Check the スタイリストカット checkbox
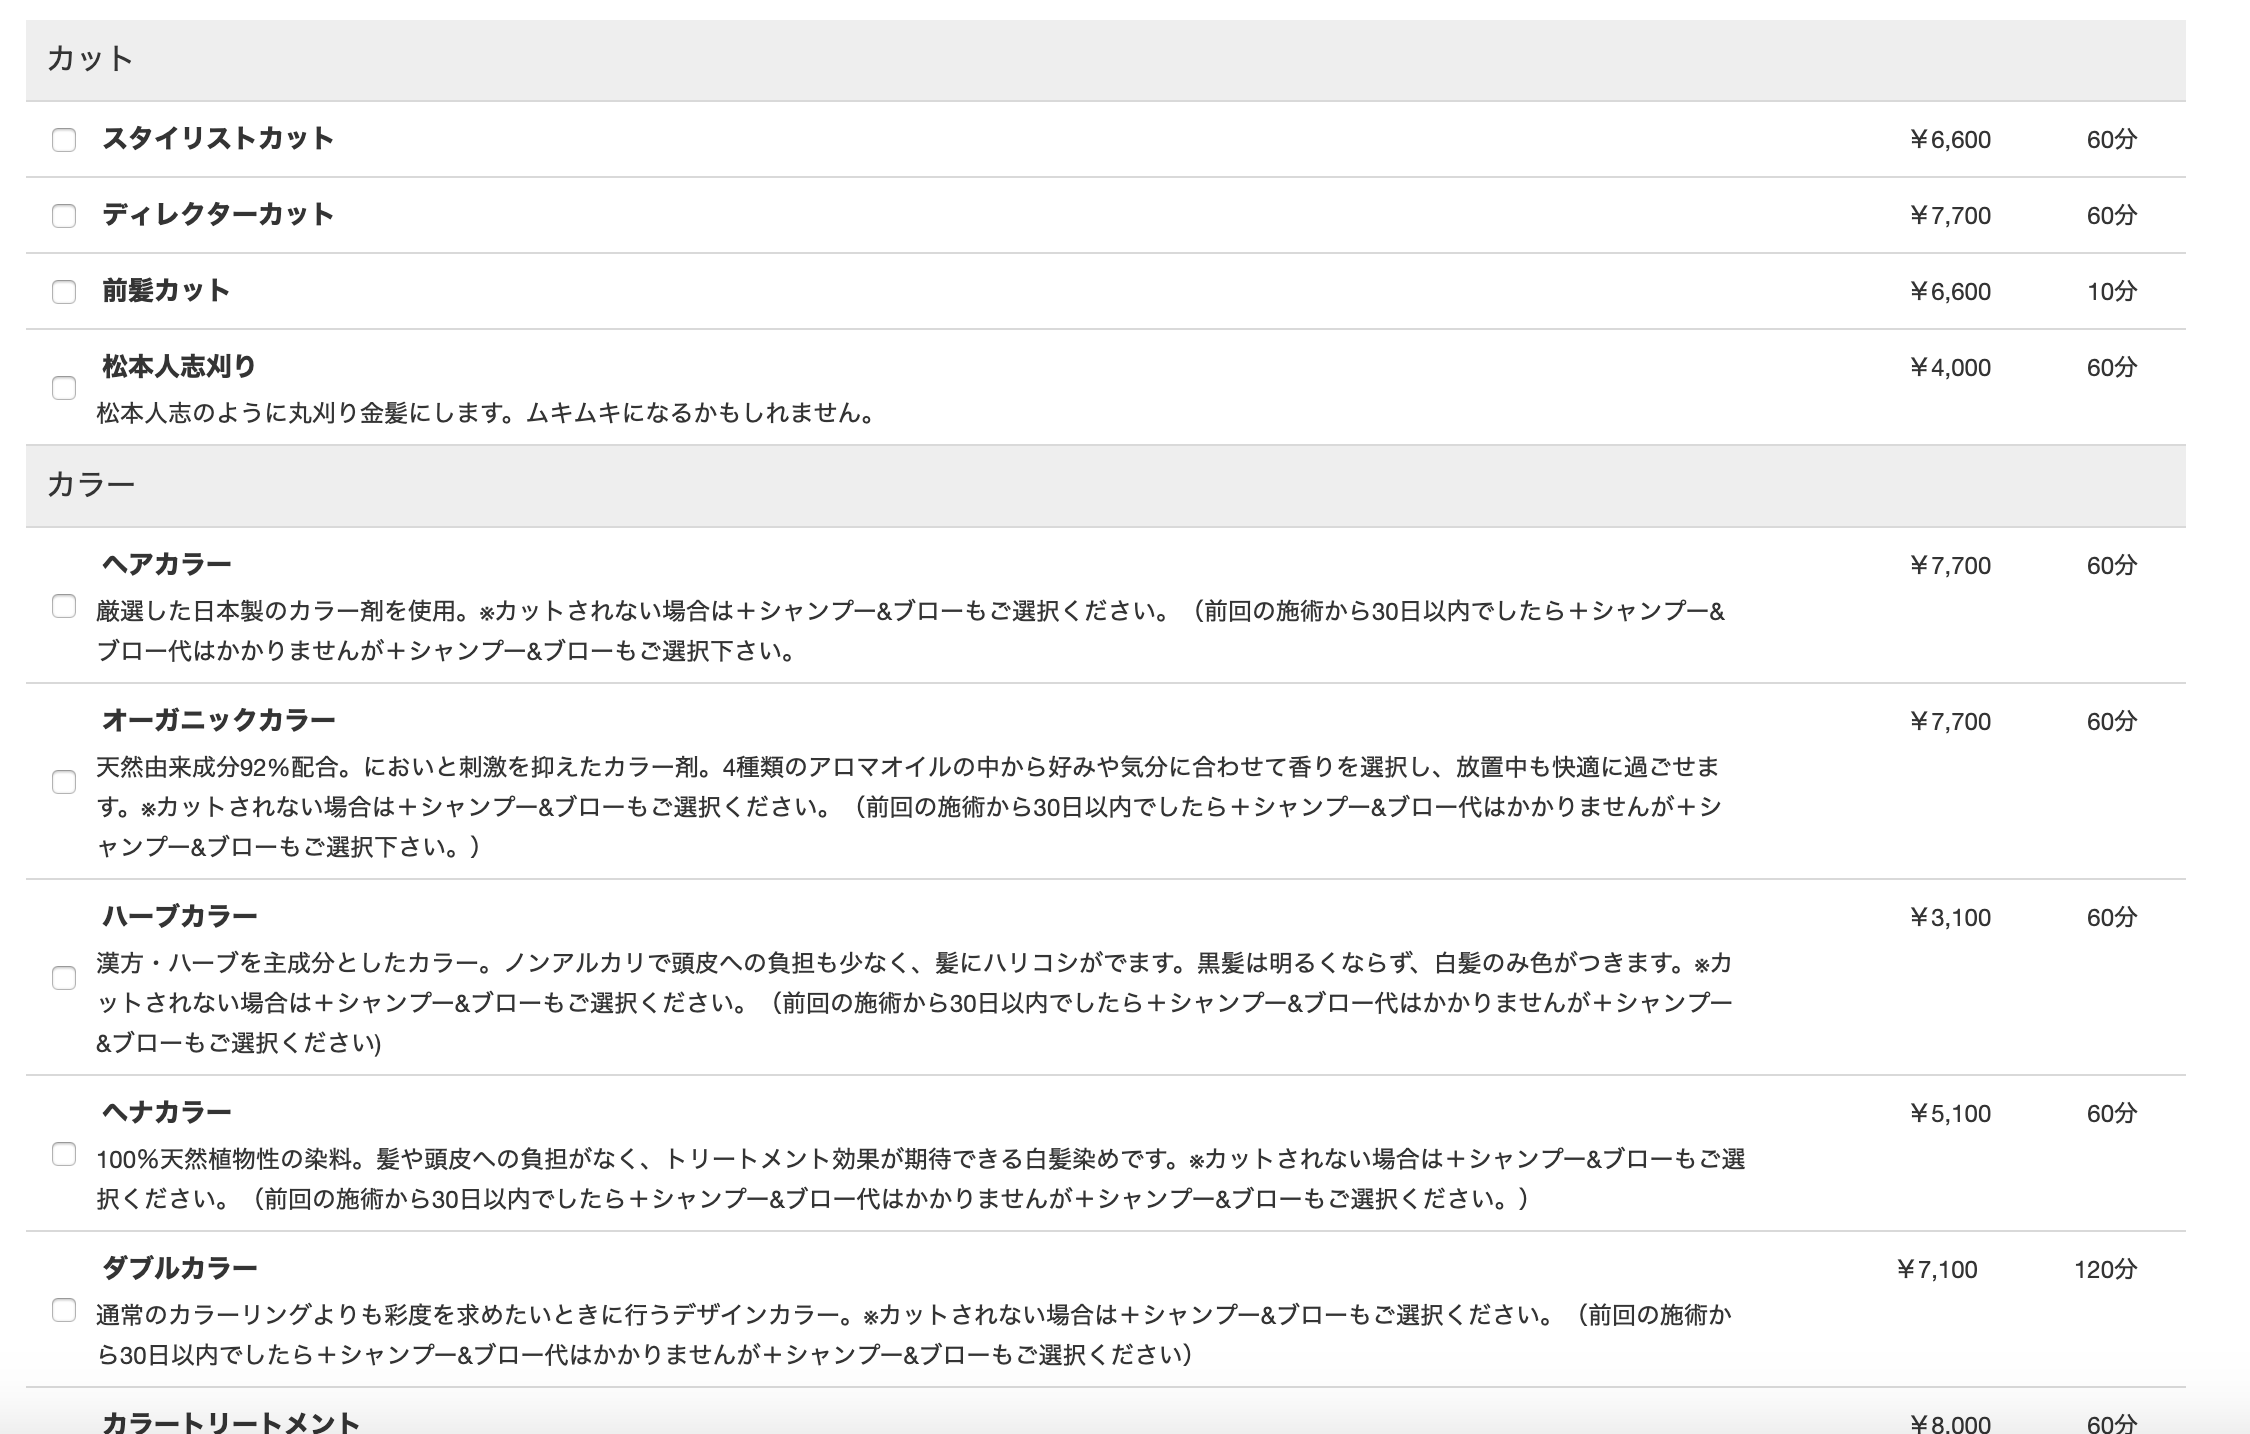Image resolution: width=2250 pixels, height=1434 pixels. click(x=64, y=139)
